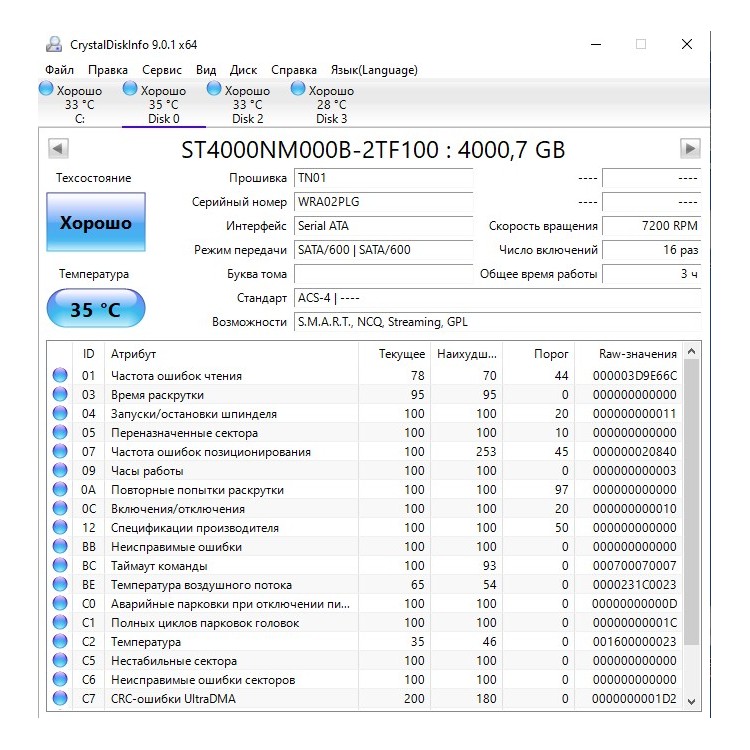Click the Прошивка field TN01

(x=384, y=178)
